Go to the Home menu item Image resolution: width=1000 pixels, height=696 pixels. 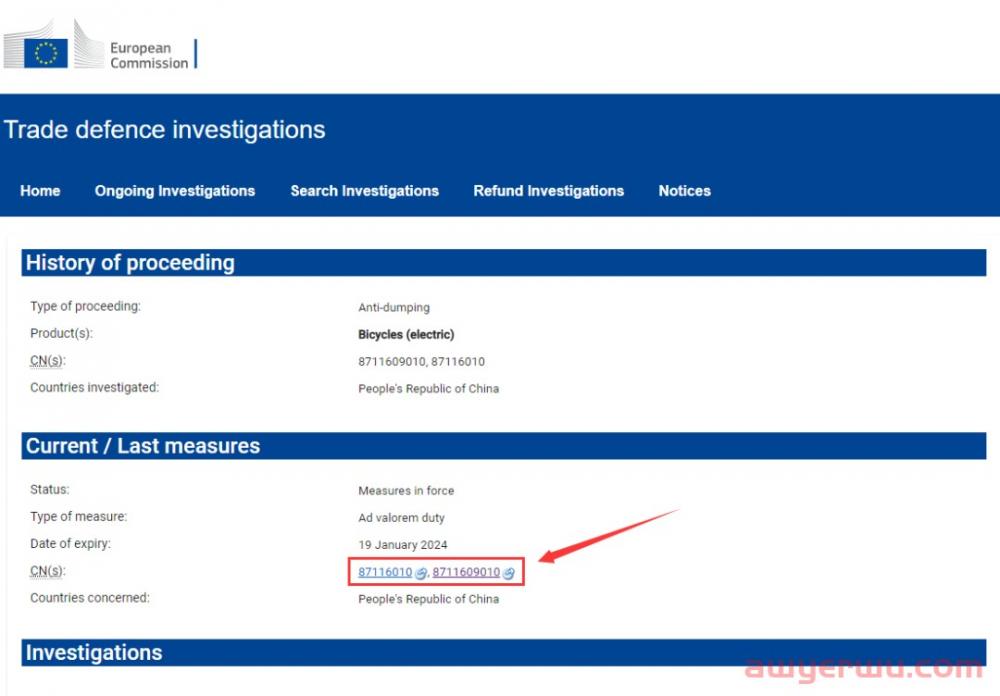click(40, 191)
